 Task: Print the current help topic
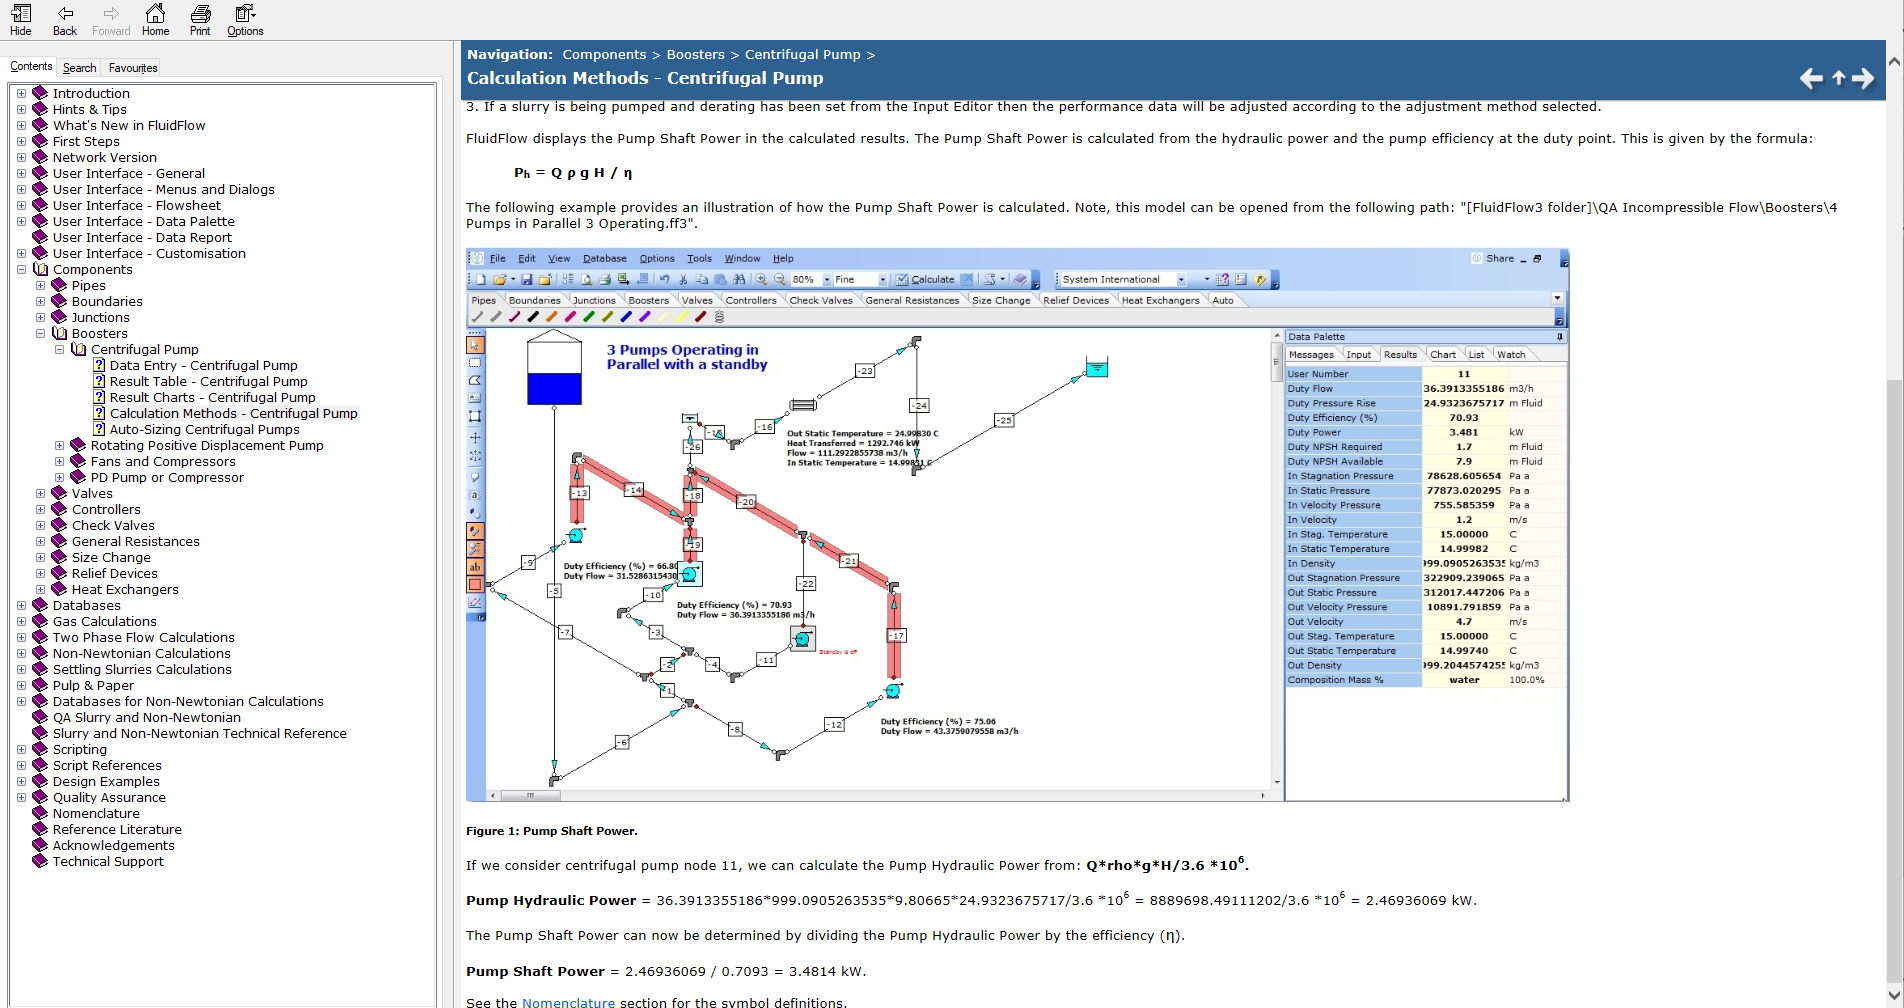(x=200, y=20)
